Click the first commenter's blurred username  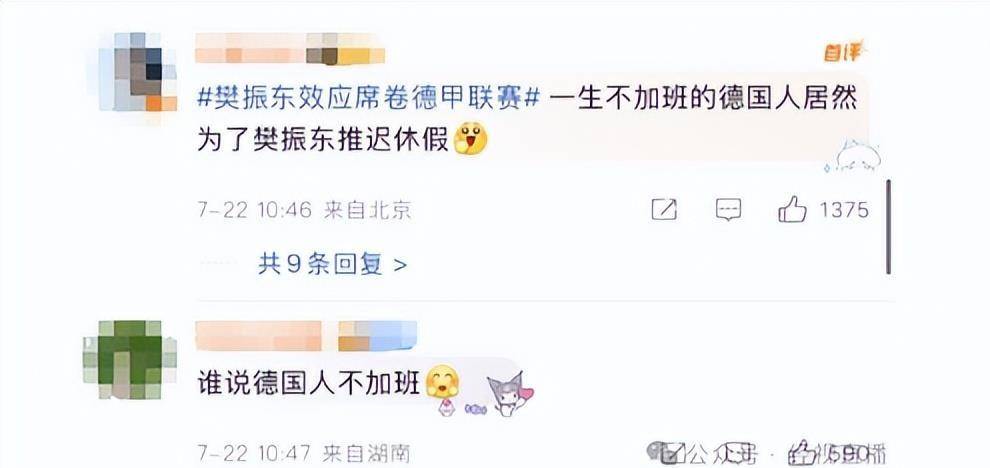290,49
